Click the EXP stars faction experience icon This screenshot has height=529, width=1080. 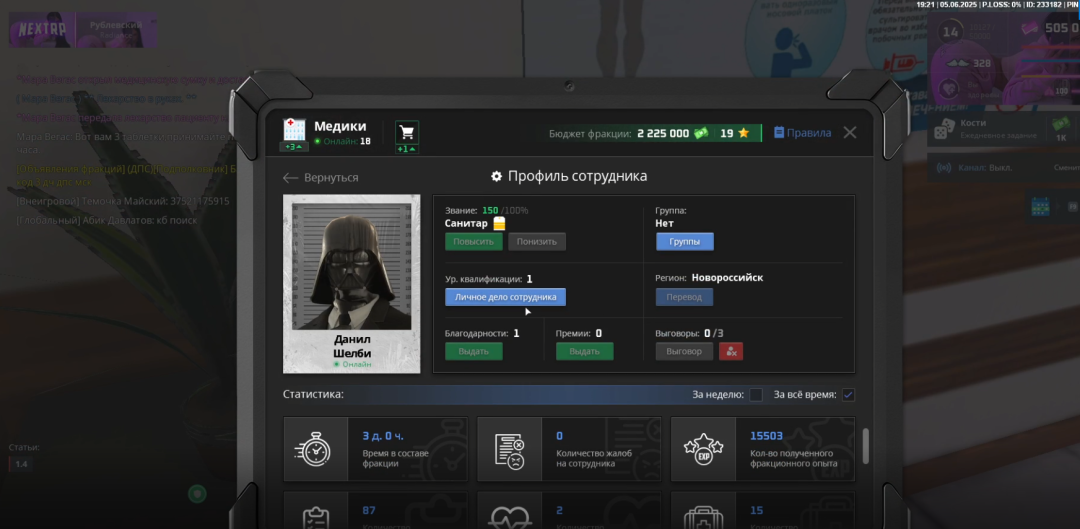(703, 450)
